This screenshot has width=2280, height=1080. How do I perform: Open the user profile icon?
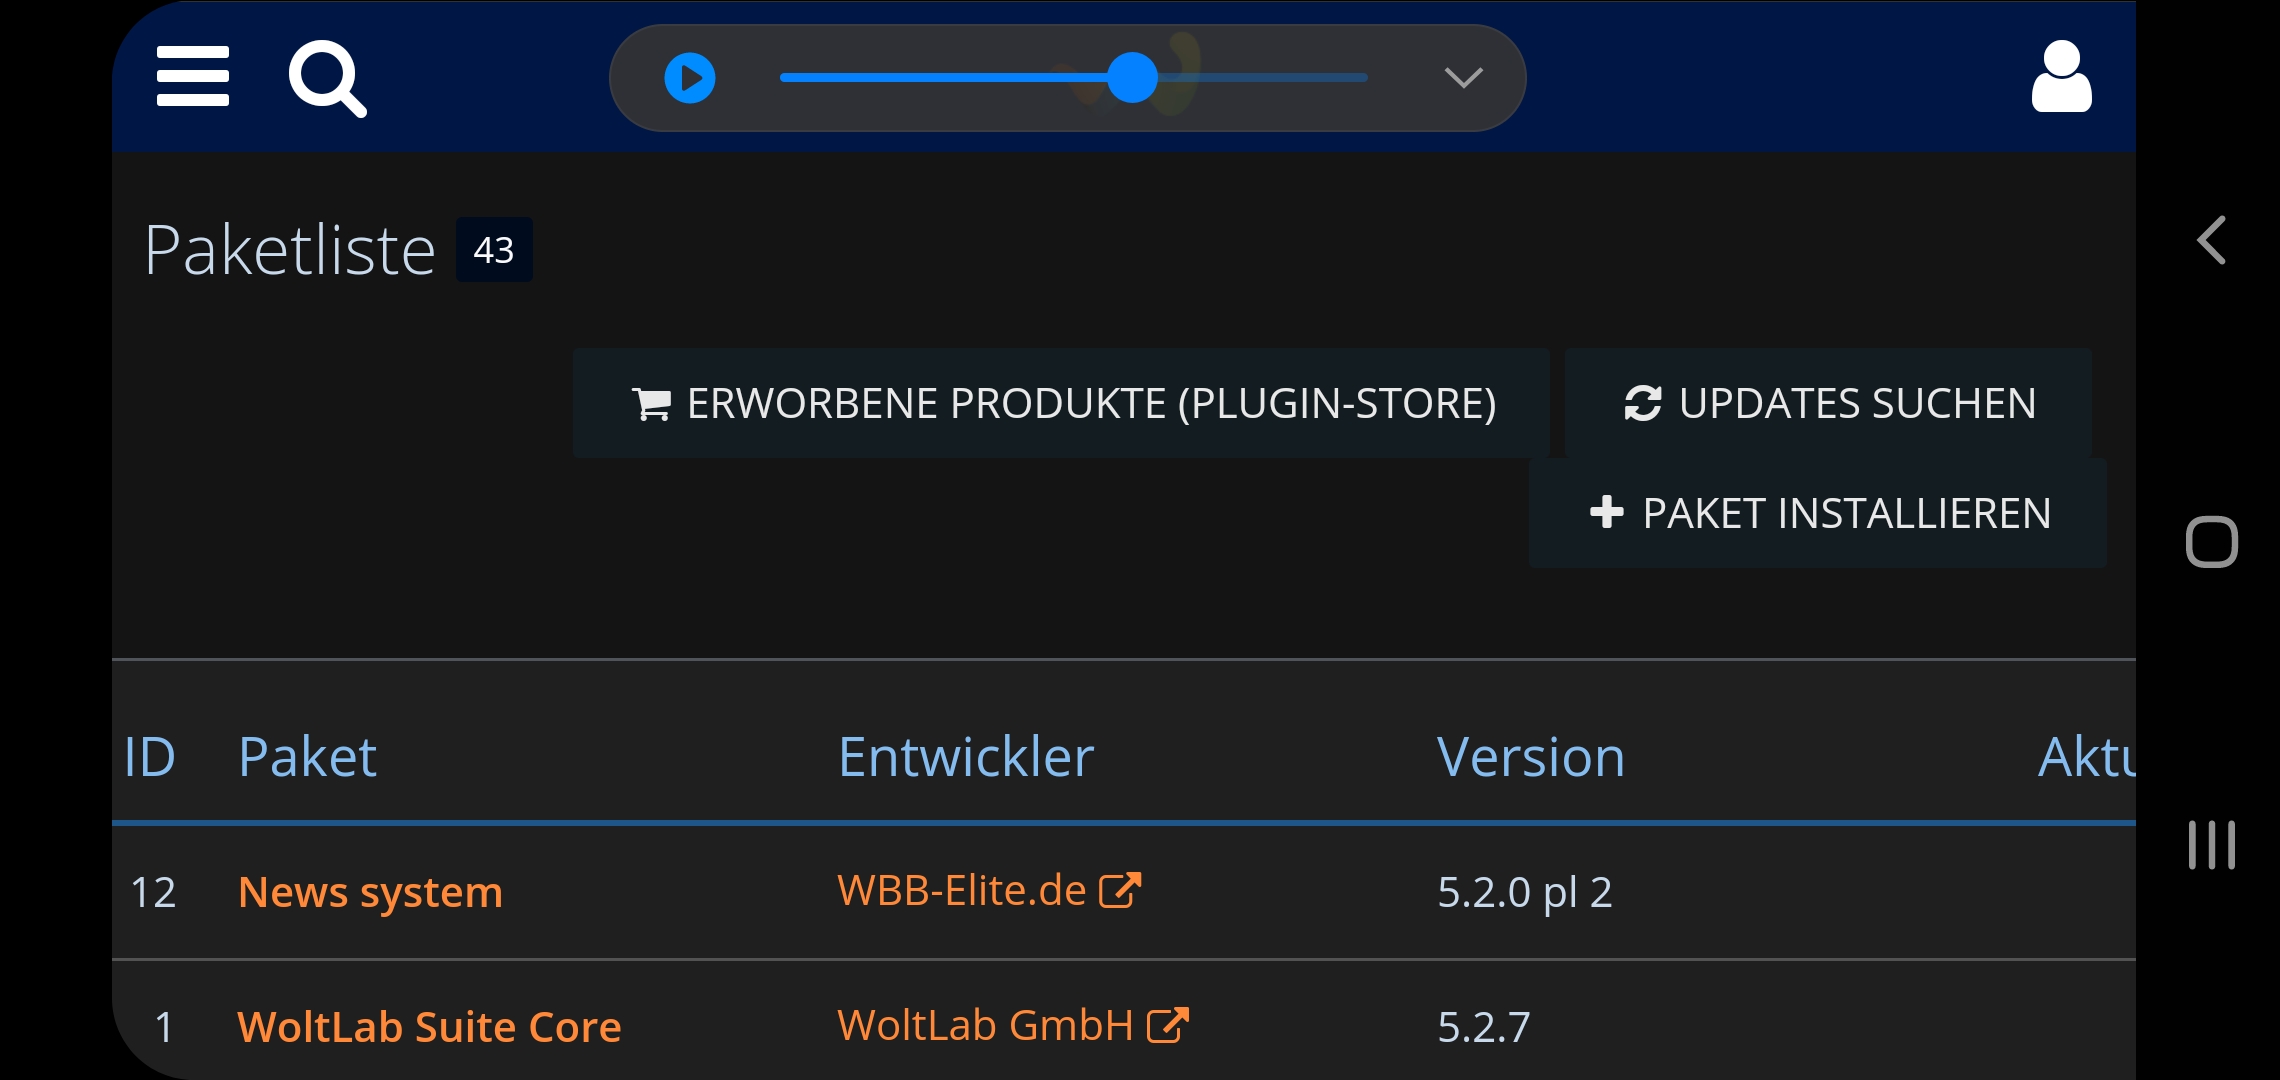pos(2061,76)
